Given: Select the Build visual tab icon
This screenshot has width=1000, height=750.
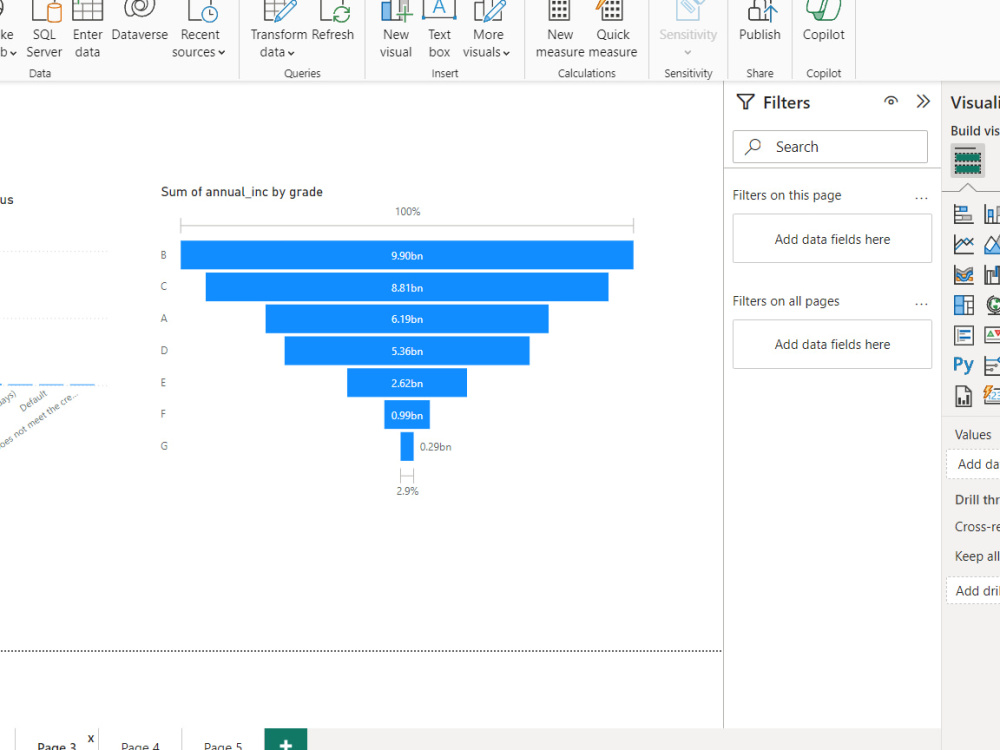Looking at the screenshot, I should coord(967,161).
